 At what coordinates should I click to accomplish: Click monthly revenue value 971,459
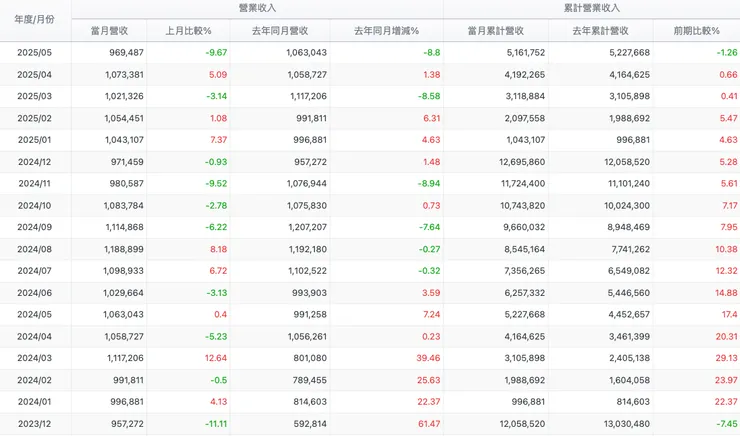(126, 162)
